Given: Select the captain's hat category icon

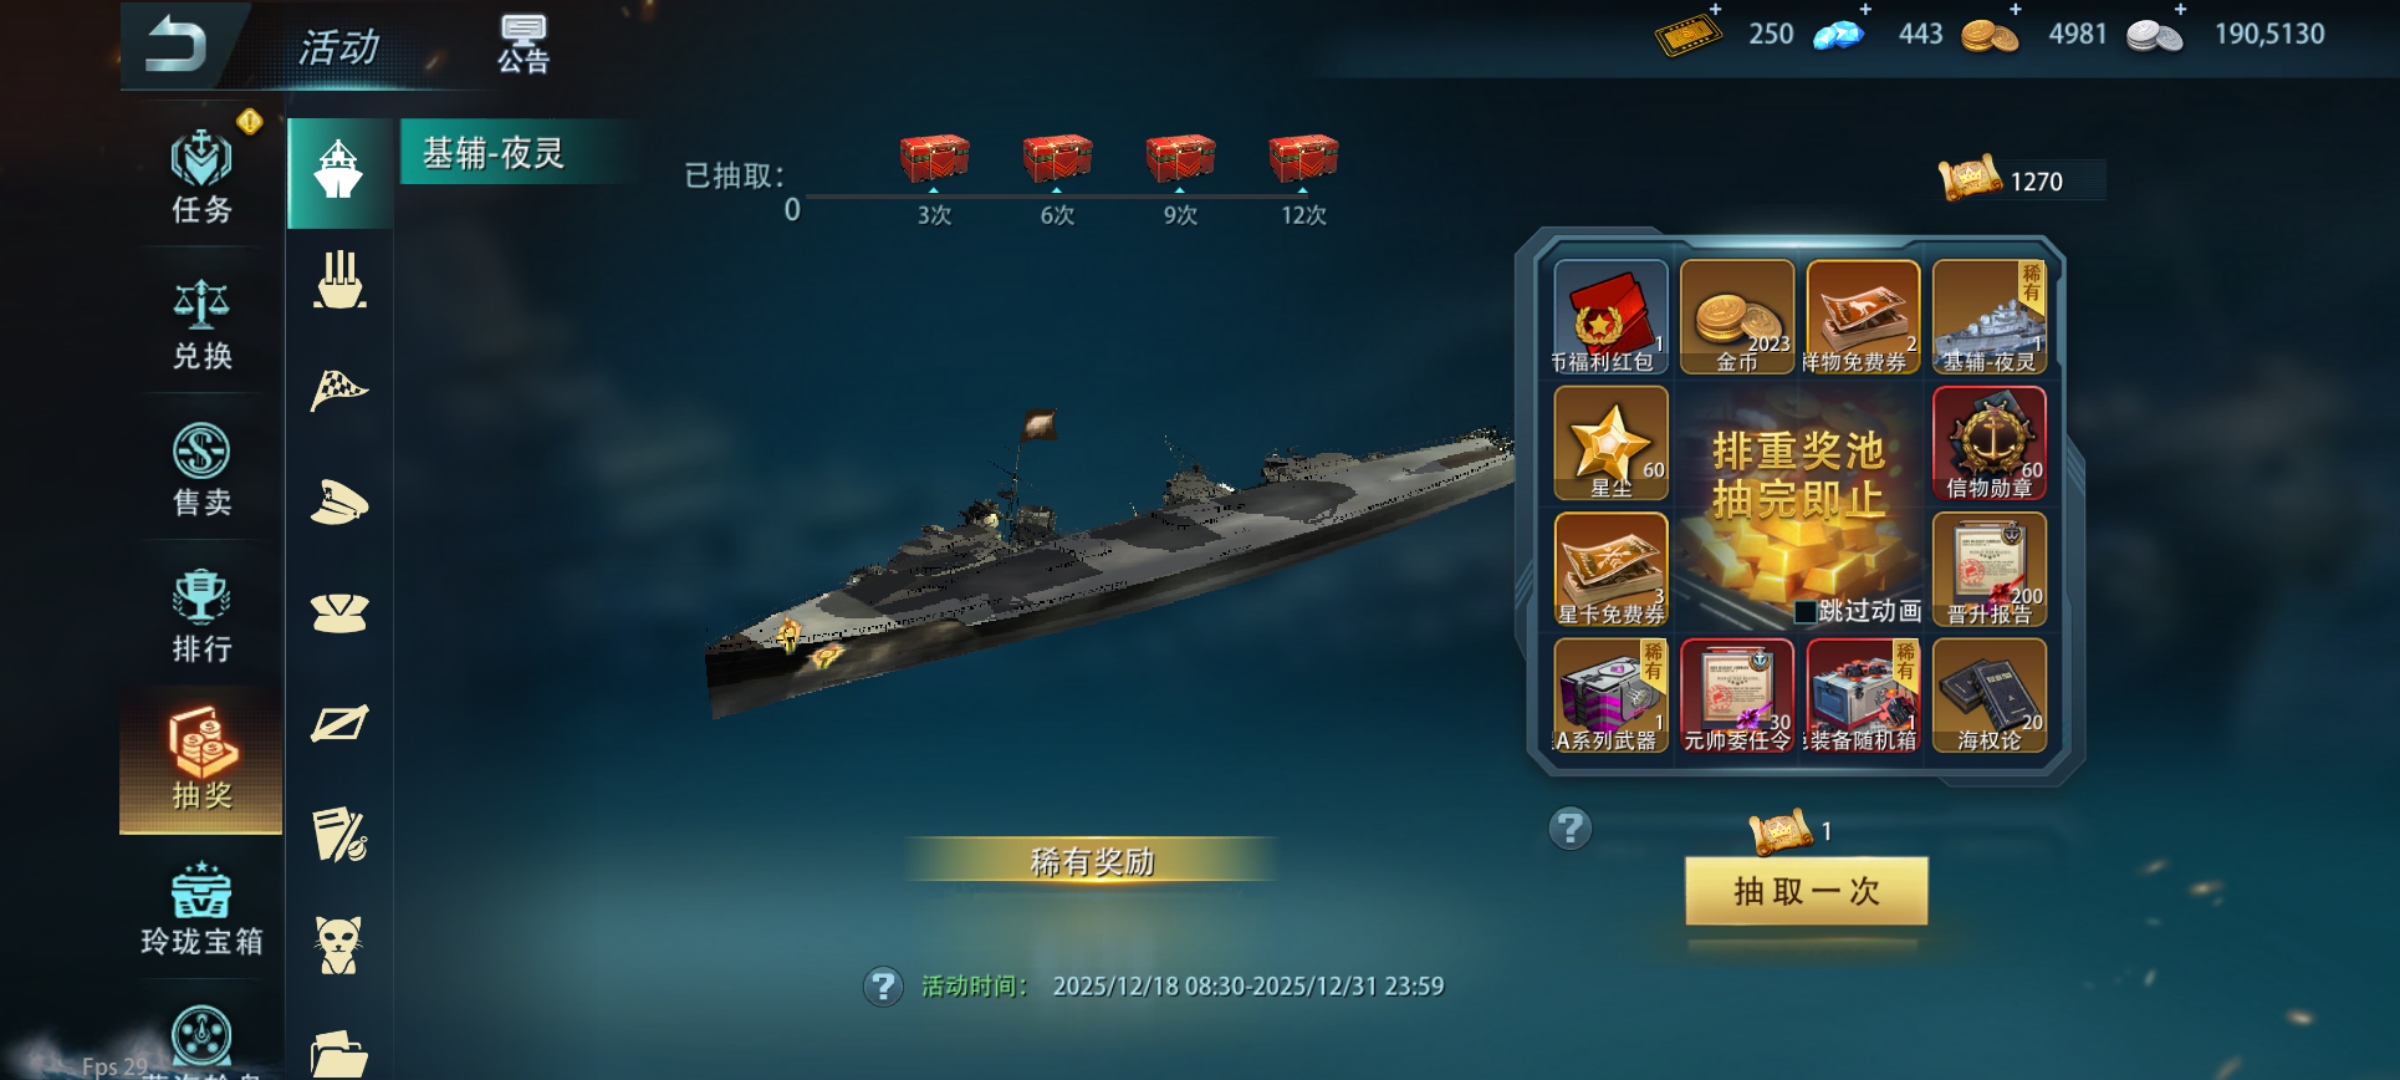Looking at the screenshot, I should pos(339,502).
